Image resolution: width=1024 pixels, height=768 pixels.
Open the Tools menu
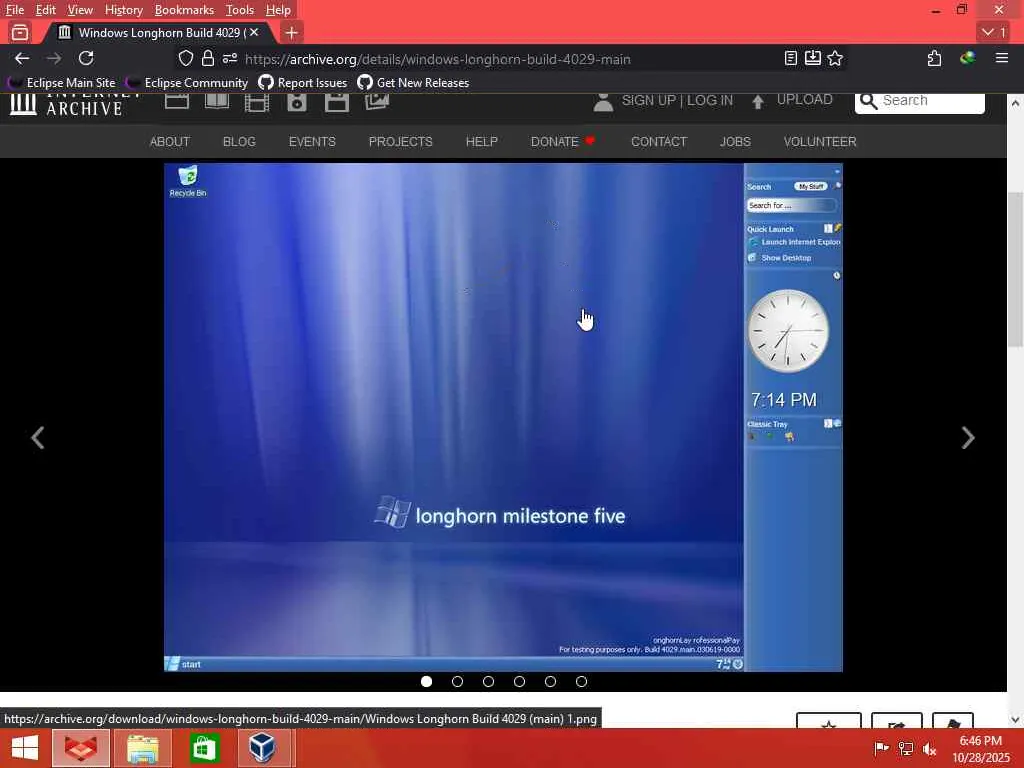click(x=240, y=10)
